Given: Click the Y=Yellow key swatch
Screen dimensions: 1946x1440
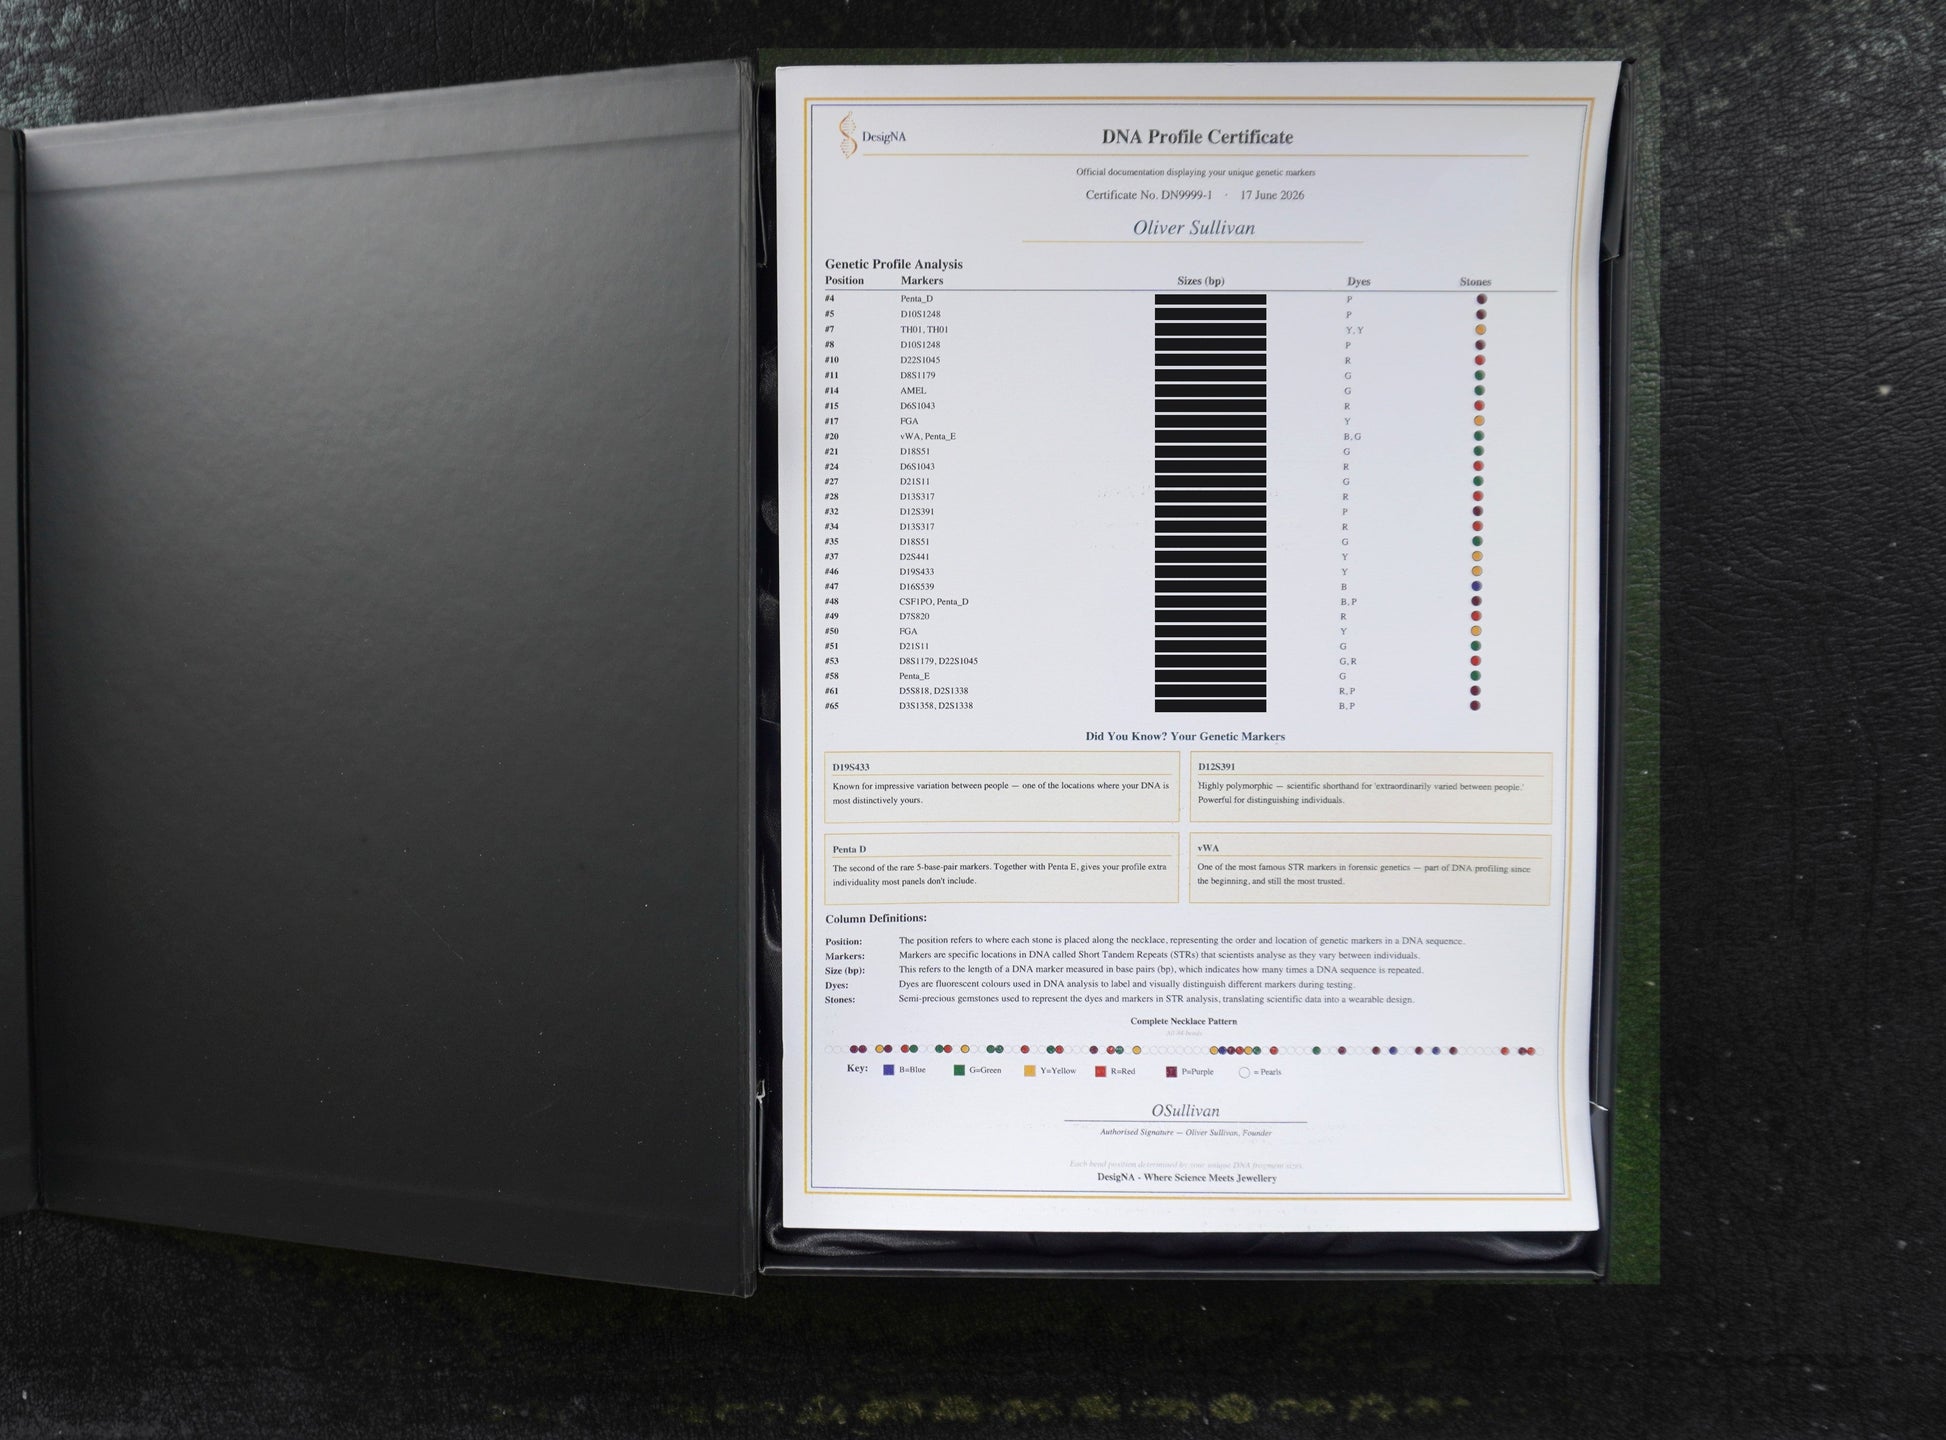Looking at the screenshot, I should pyautogui.click(x=1029, y=1071).
